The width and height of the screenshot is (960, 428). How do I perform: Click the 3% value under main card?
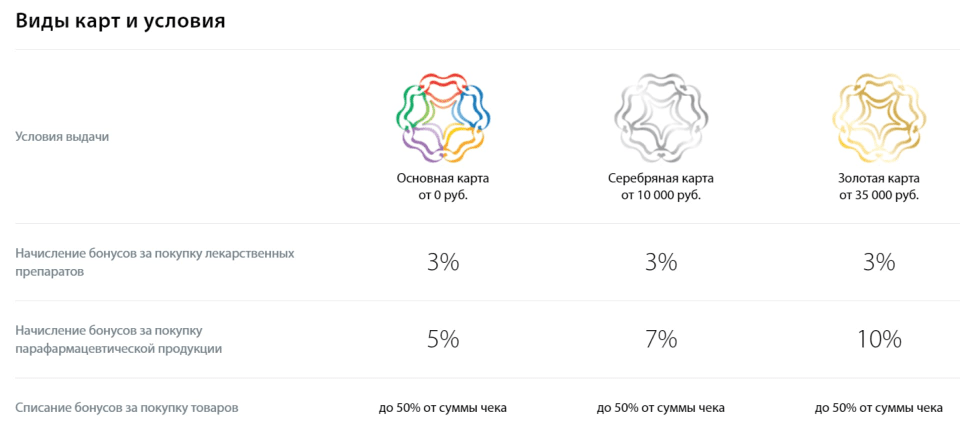click(442, 262)
